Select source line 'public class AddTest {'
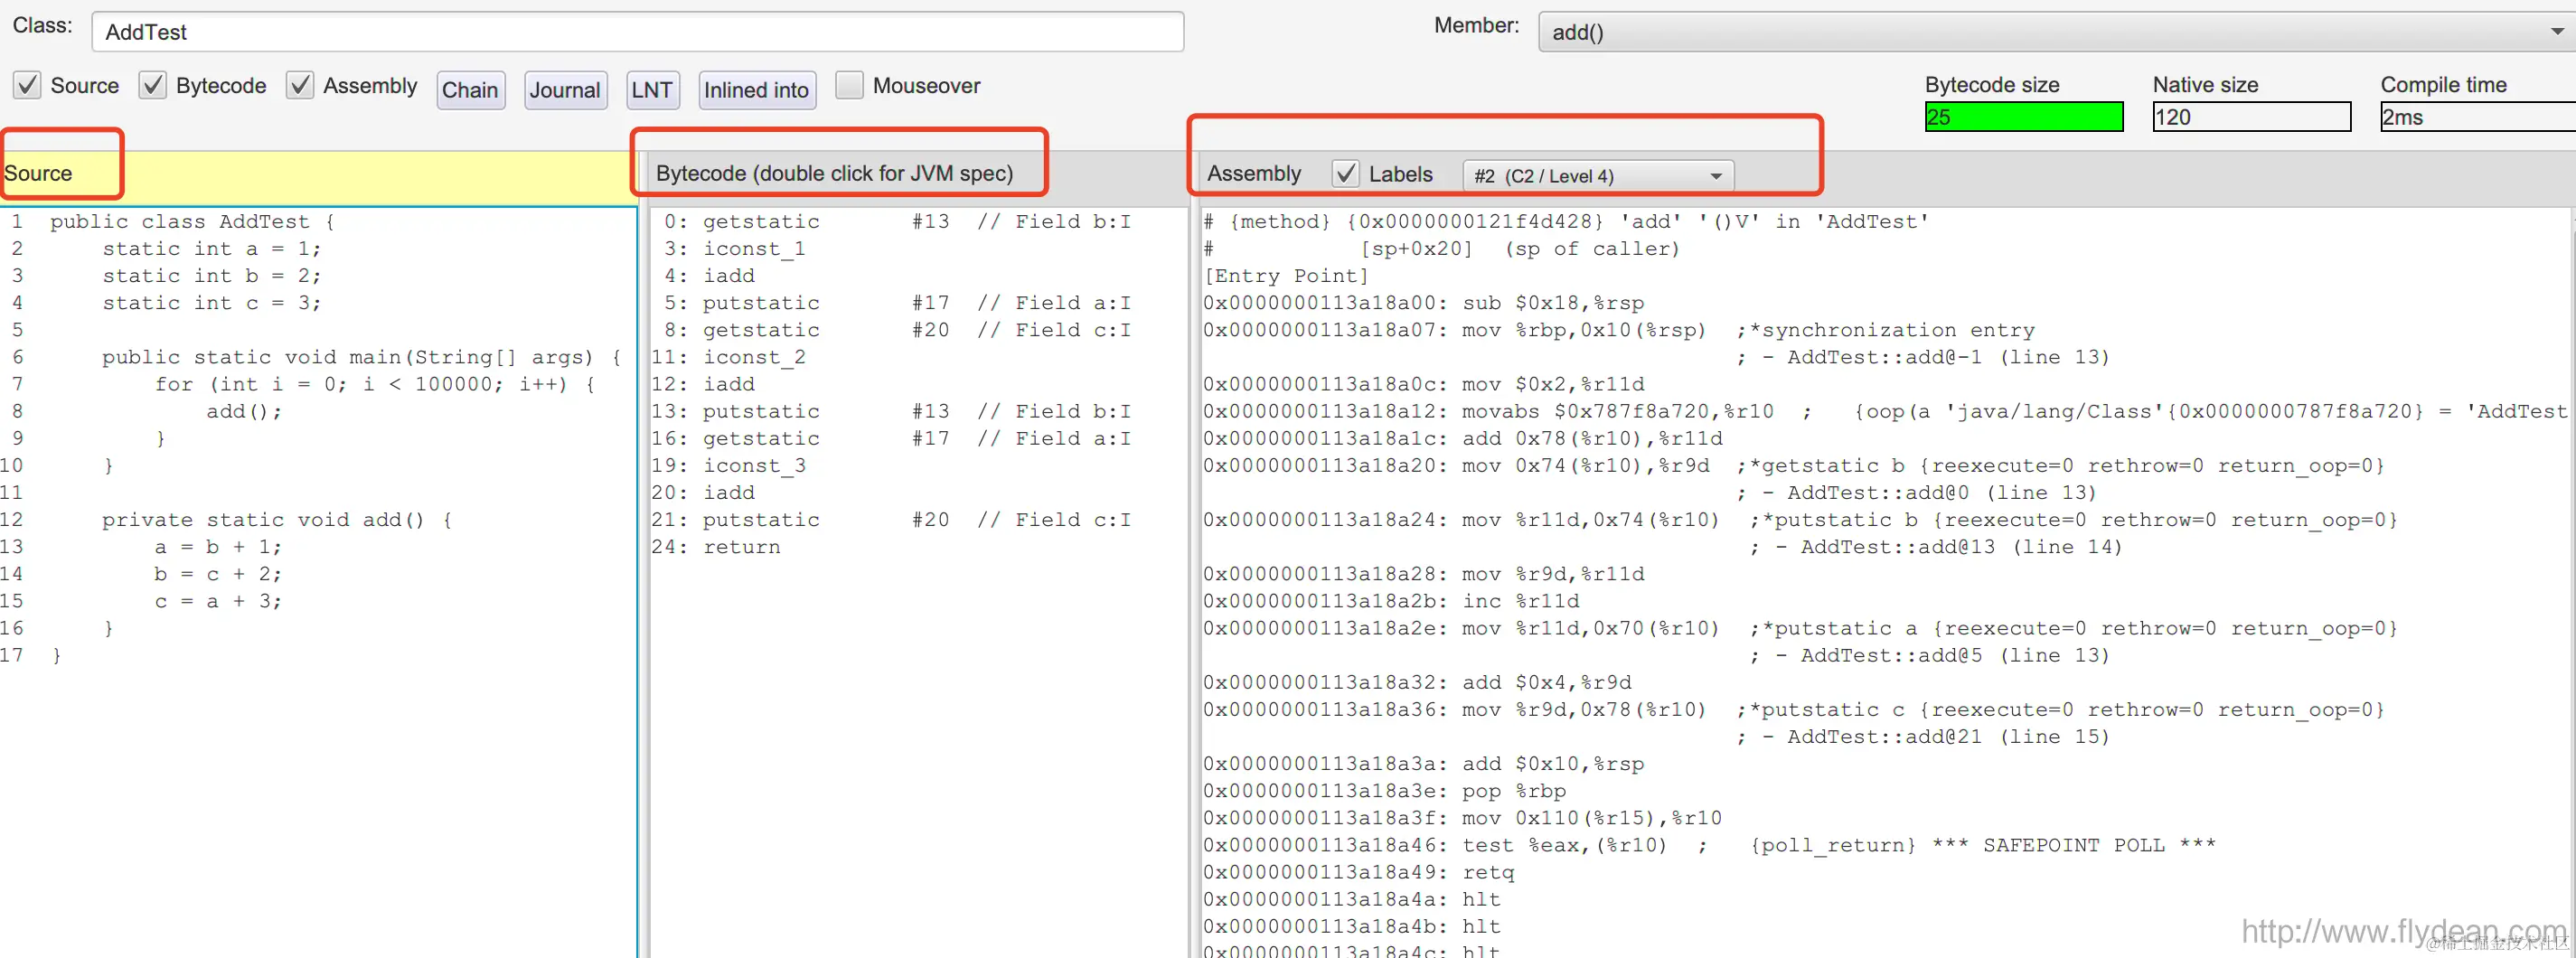This screenshot has height=958, width=2576. point(192,222)
